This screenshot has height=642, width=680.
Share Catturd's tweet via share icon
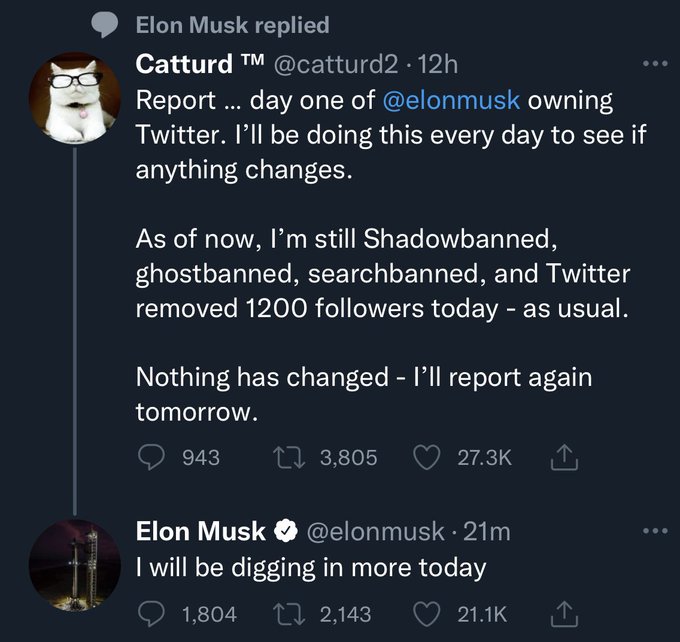(x=560, y=457)
